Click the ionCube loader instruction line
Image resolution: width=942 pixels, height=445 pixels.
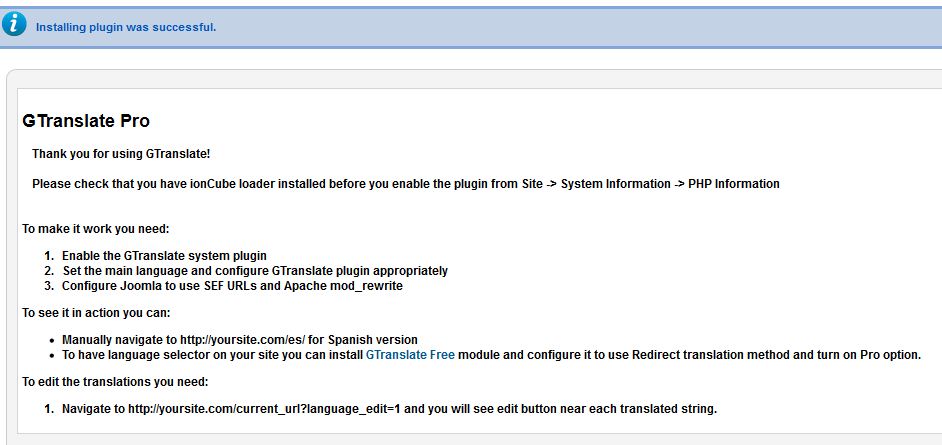pos(406,184)
